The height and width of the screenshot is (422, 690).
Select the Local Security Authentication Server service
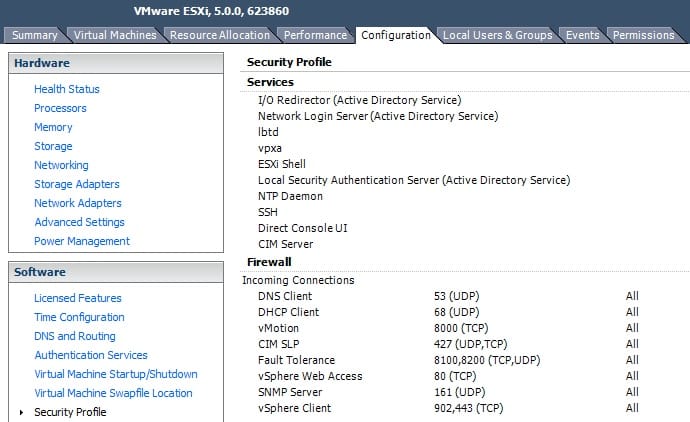click(414, 180)
